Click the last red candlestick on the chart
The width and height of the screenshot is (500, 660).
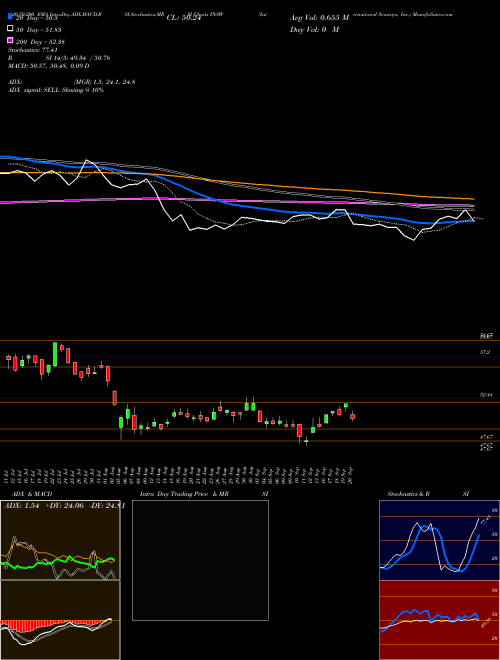[353, 416]
